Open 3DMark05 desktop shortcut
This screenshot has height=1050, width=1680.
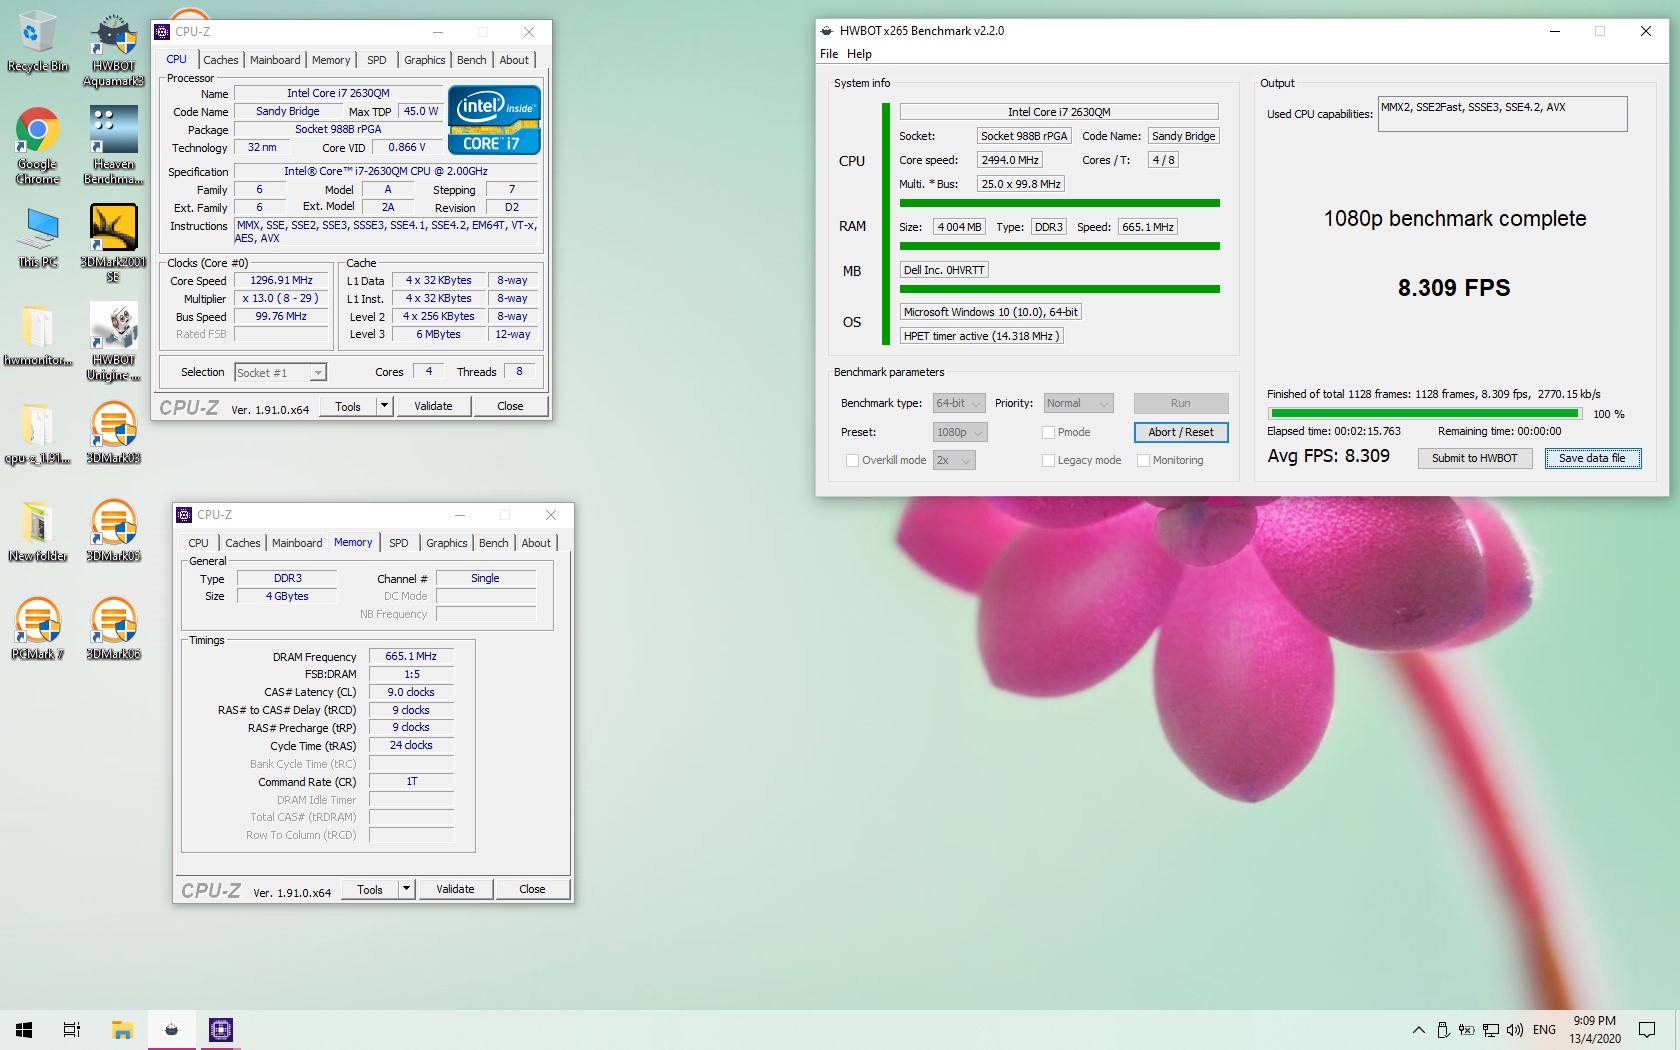[x=113, y=531]
